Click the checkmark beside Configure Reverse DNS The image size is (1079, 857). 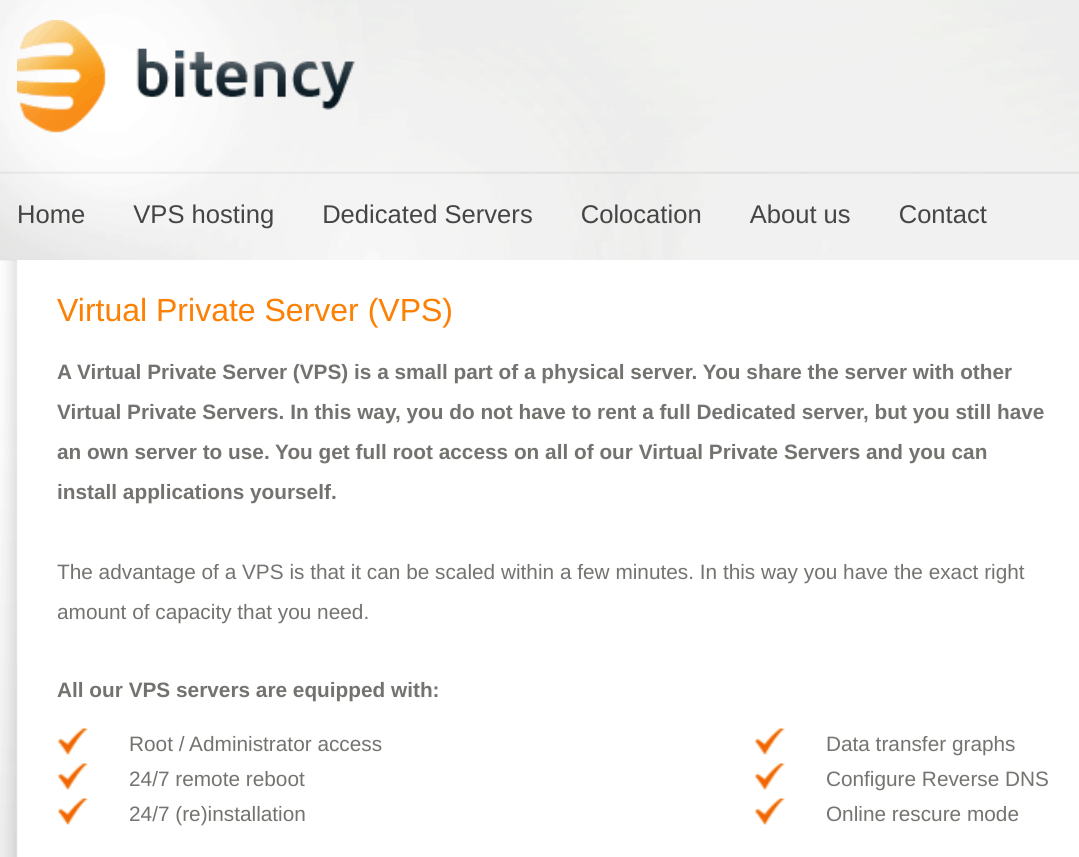click(769, 776)
